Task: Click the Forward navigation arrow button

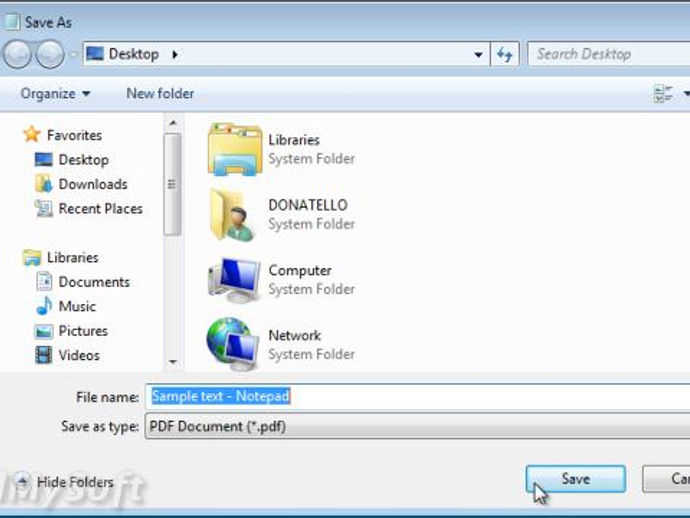Action: 50,55
